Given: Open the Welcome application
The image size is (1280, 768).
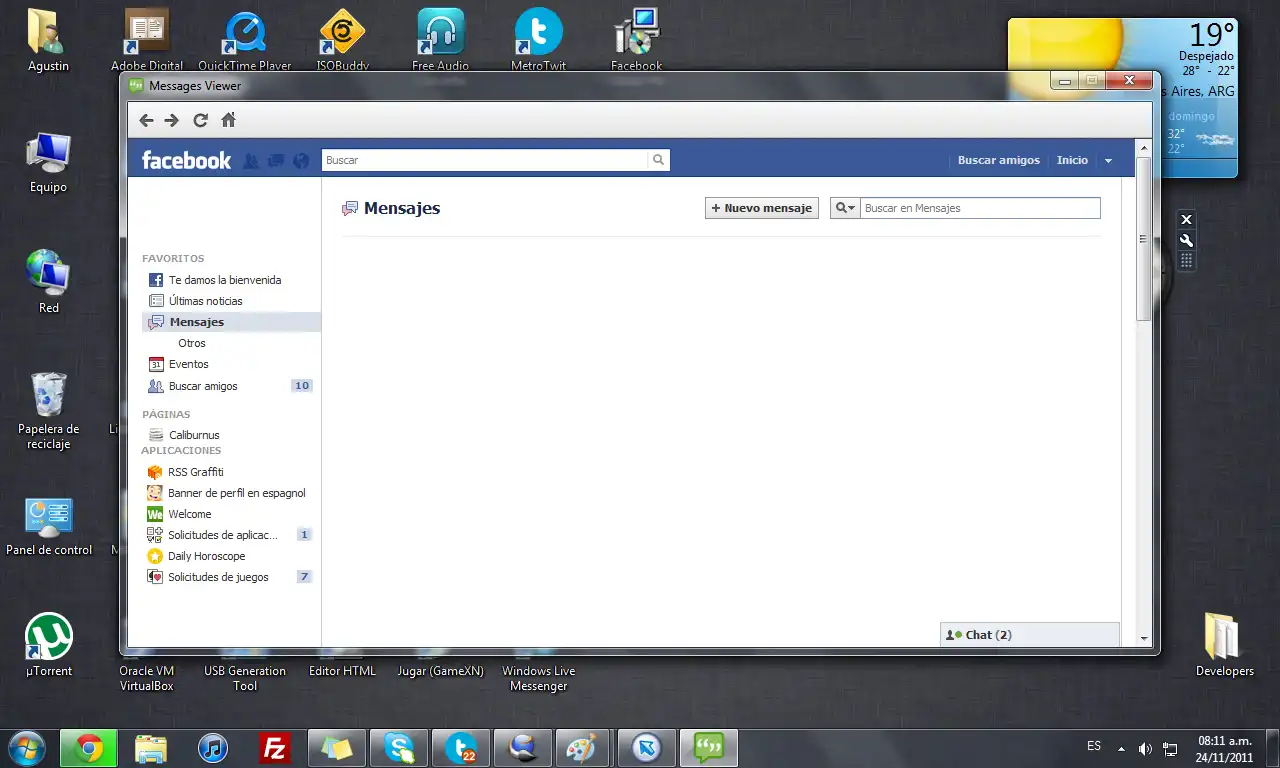Looking at the screenshot, I should click(x=189, y=514).
